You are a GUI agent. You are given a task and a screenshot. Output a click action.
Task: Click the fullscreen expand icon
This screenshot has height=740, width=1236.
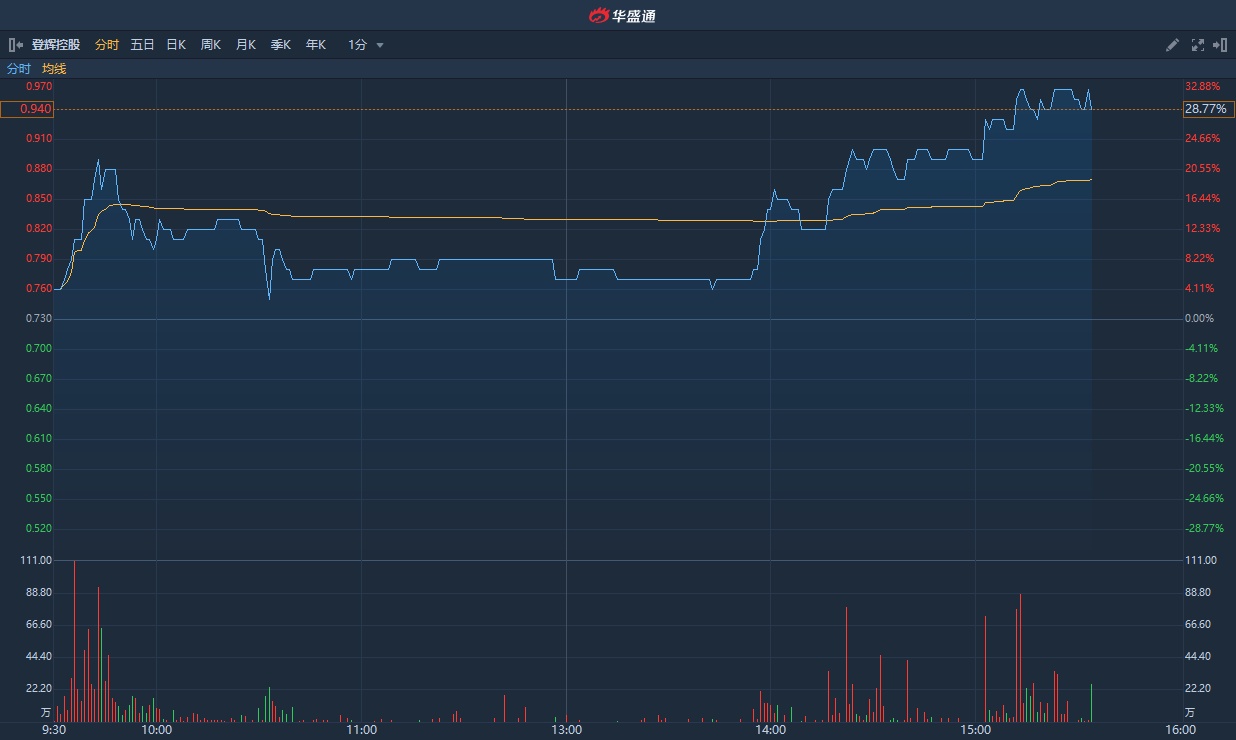point(1197,45)
